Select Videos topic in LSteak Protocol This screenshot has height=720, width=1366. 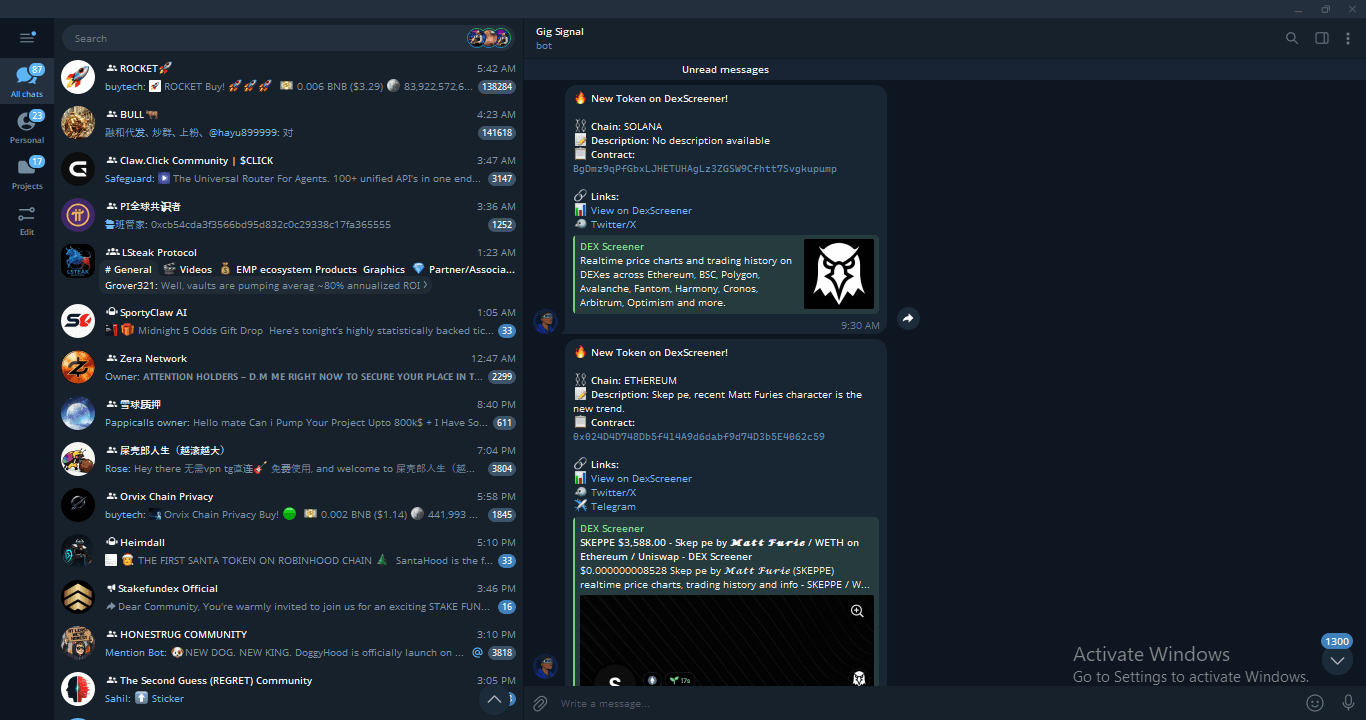(x=187, y=269)
